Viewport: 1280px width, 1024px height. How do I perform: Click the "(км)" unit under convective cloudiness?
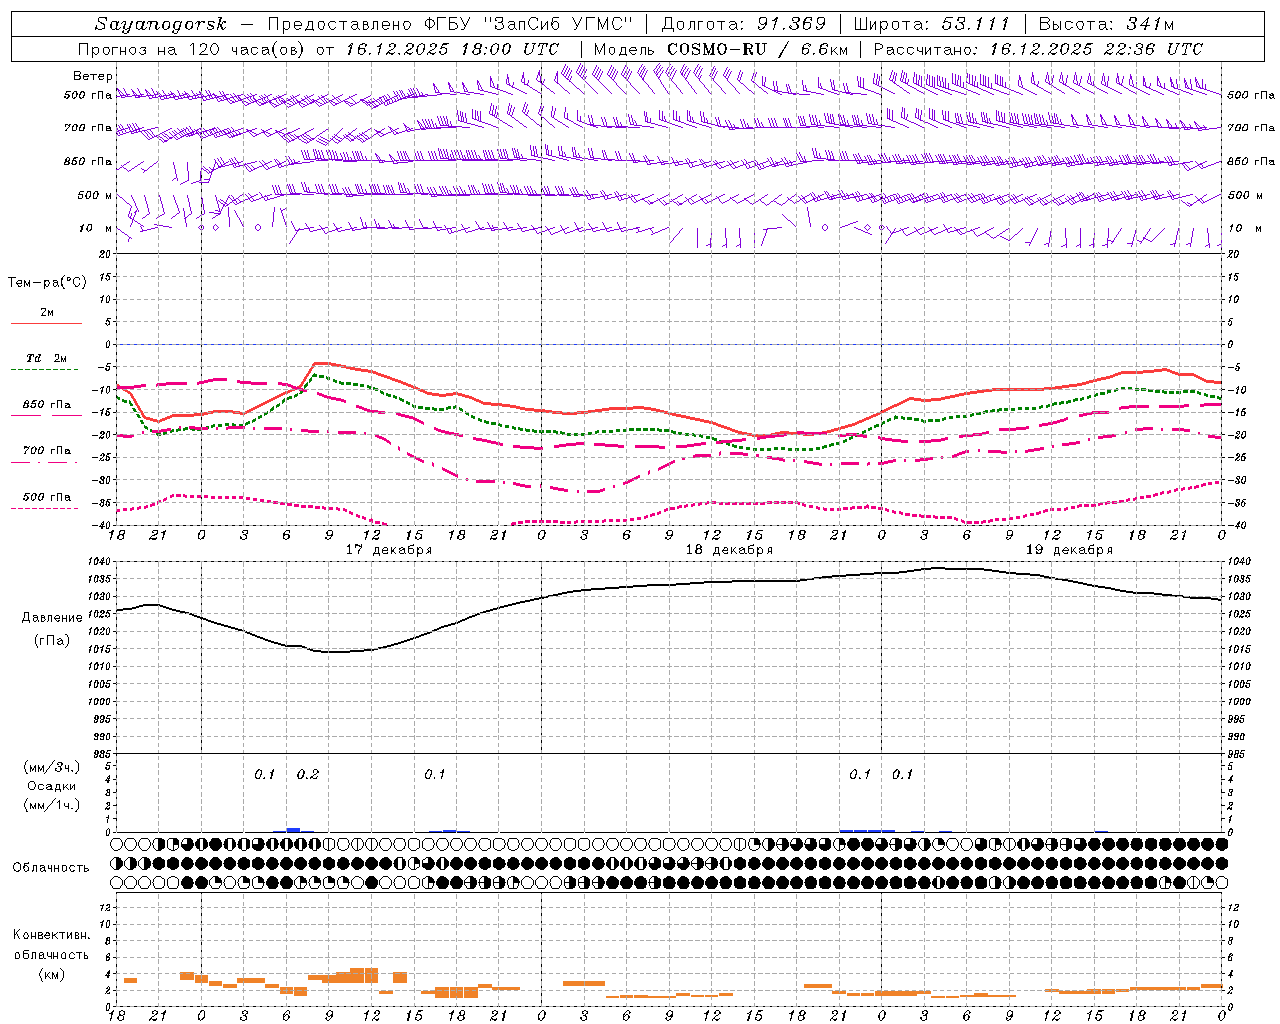pos(51,974)
